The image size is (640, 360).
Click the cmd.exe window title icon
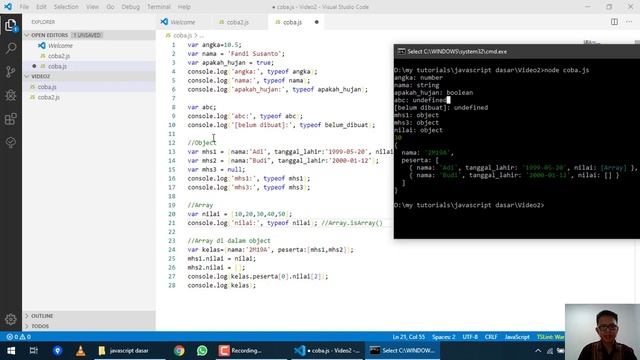[401, 51]
